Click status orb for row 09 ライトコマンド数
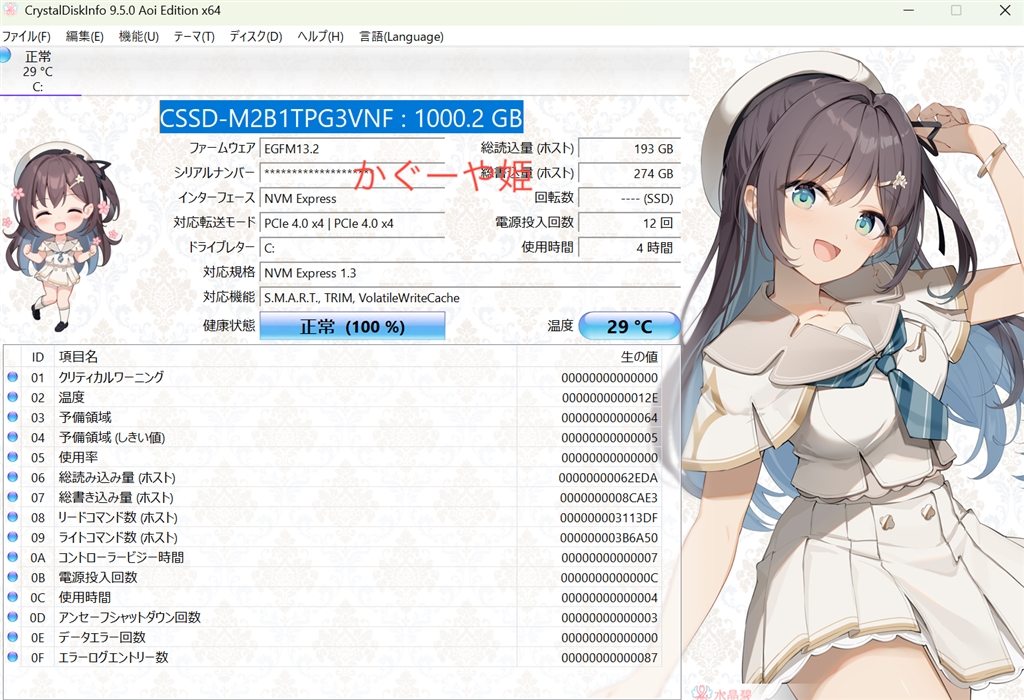The image size is (1024, 700). [x=12, y=537]
